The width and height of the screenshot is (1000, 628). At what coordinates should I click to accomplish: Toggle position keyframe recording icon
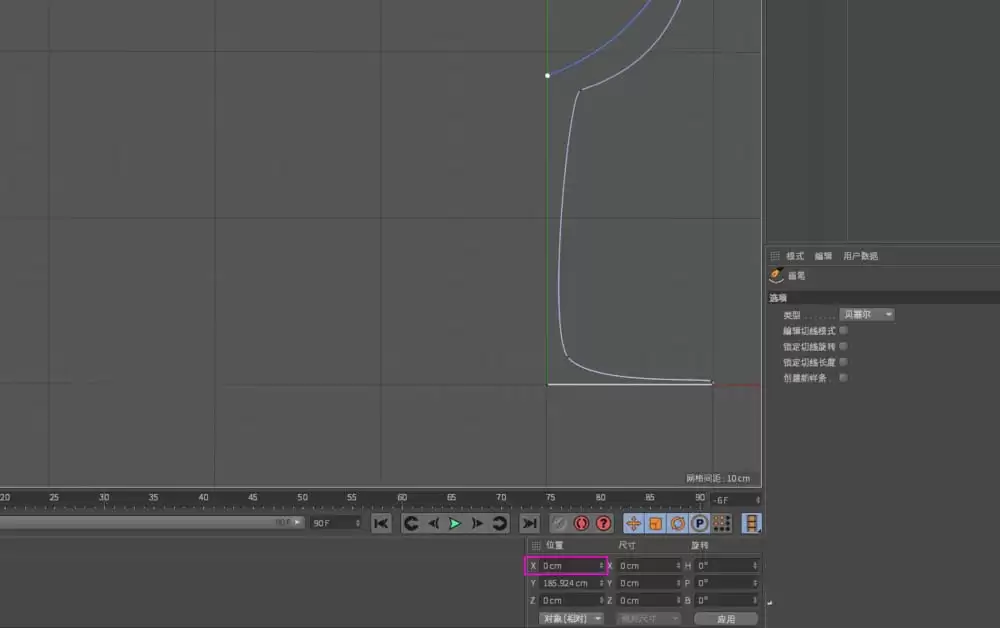pyautogui.click(x=634, y=523)
